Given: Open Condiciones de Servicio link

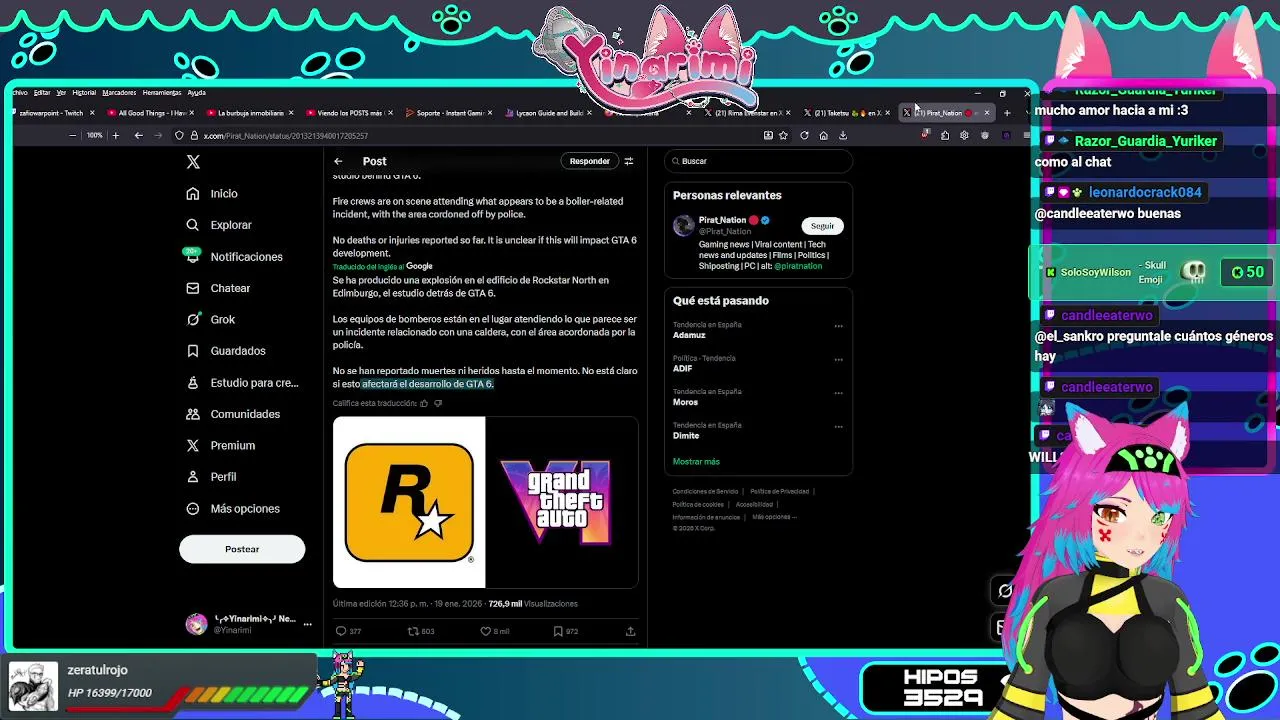Looking at the screenshot, I should click(705, 491).
